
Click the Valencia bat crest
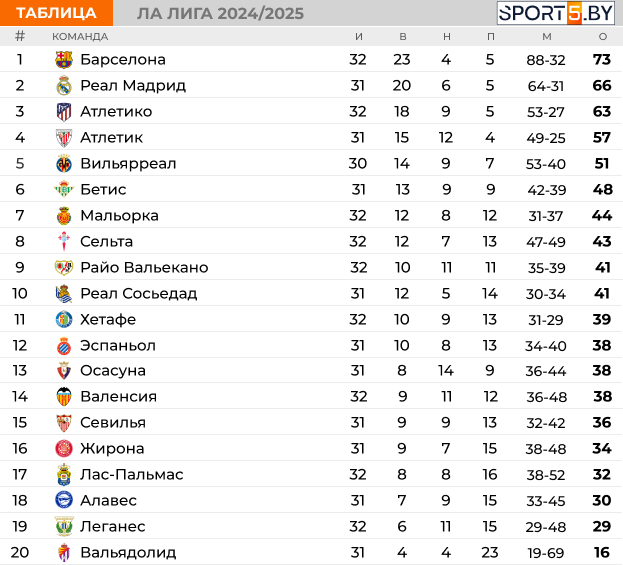pos(64,397)
